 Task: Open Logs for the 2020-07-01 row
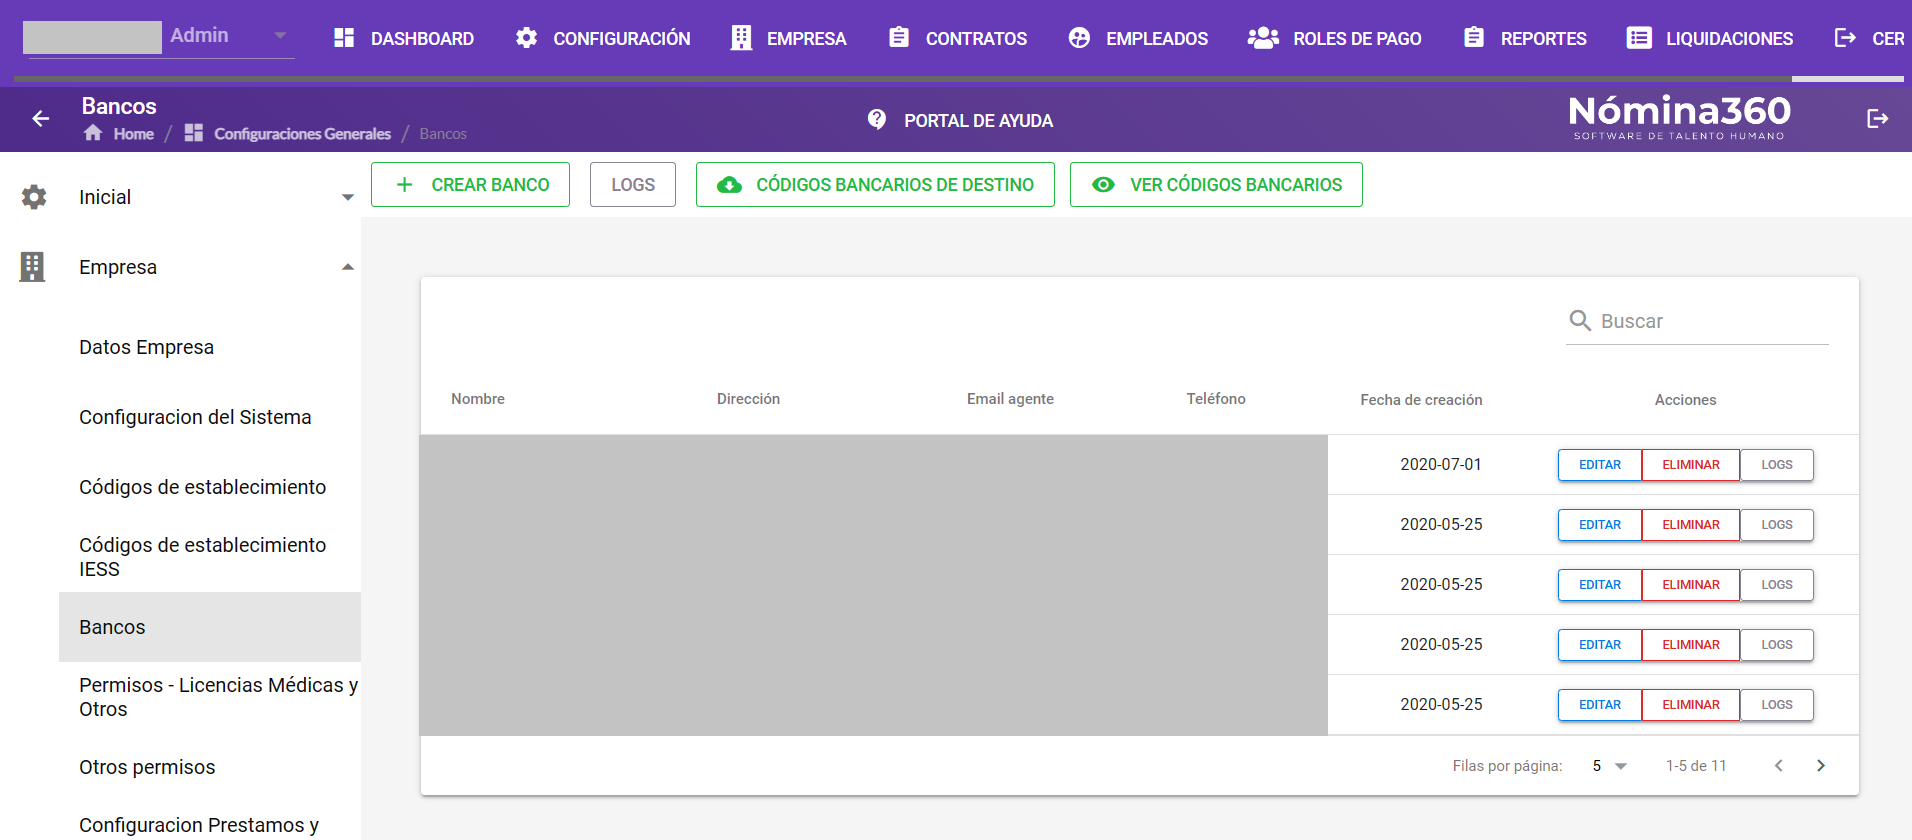[x=1777, y=465]
